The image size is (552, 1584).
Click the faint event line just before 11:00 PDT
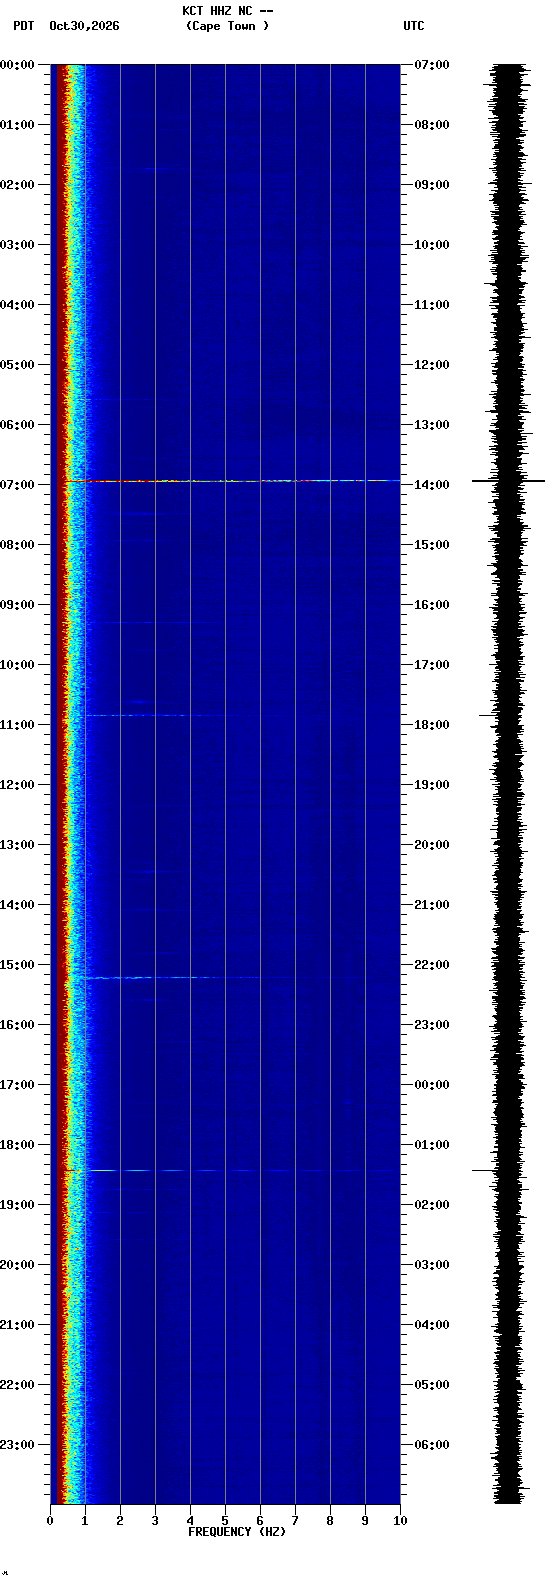click(x=150, y=715)
